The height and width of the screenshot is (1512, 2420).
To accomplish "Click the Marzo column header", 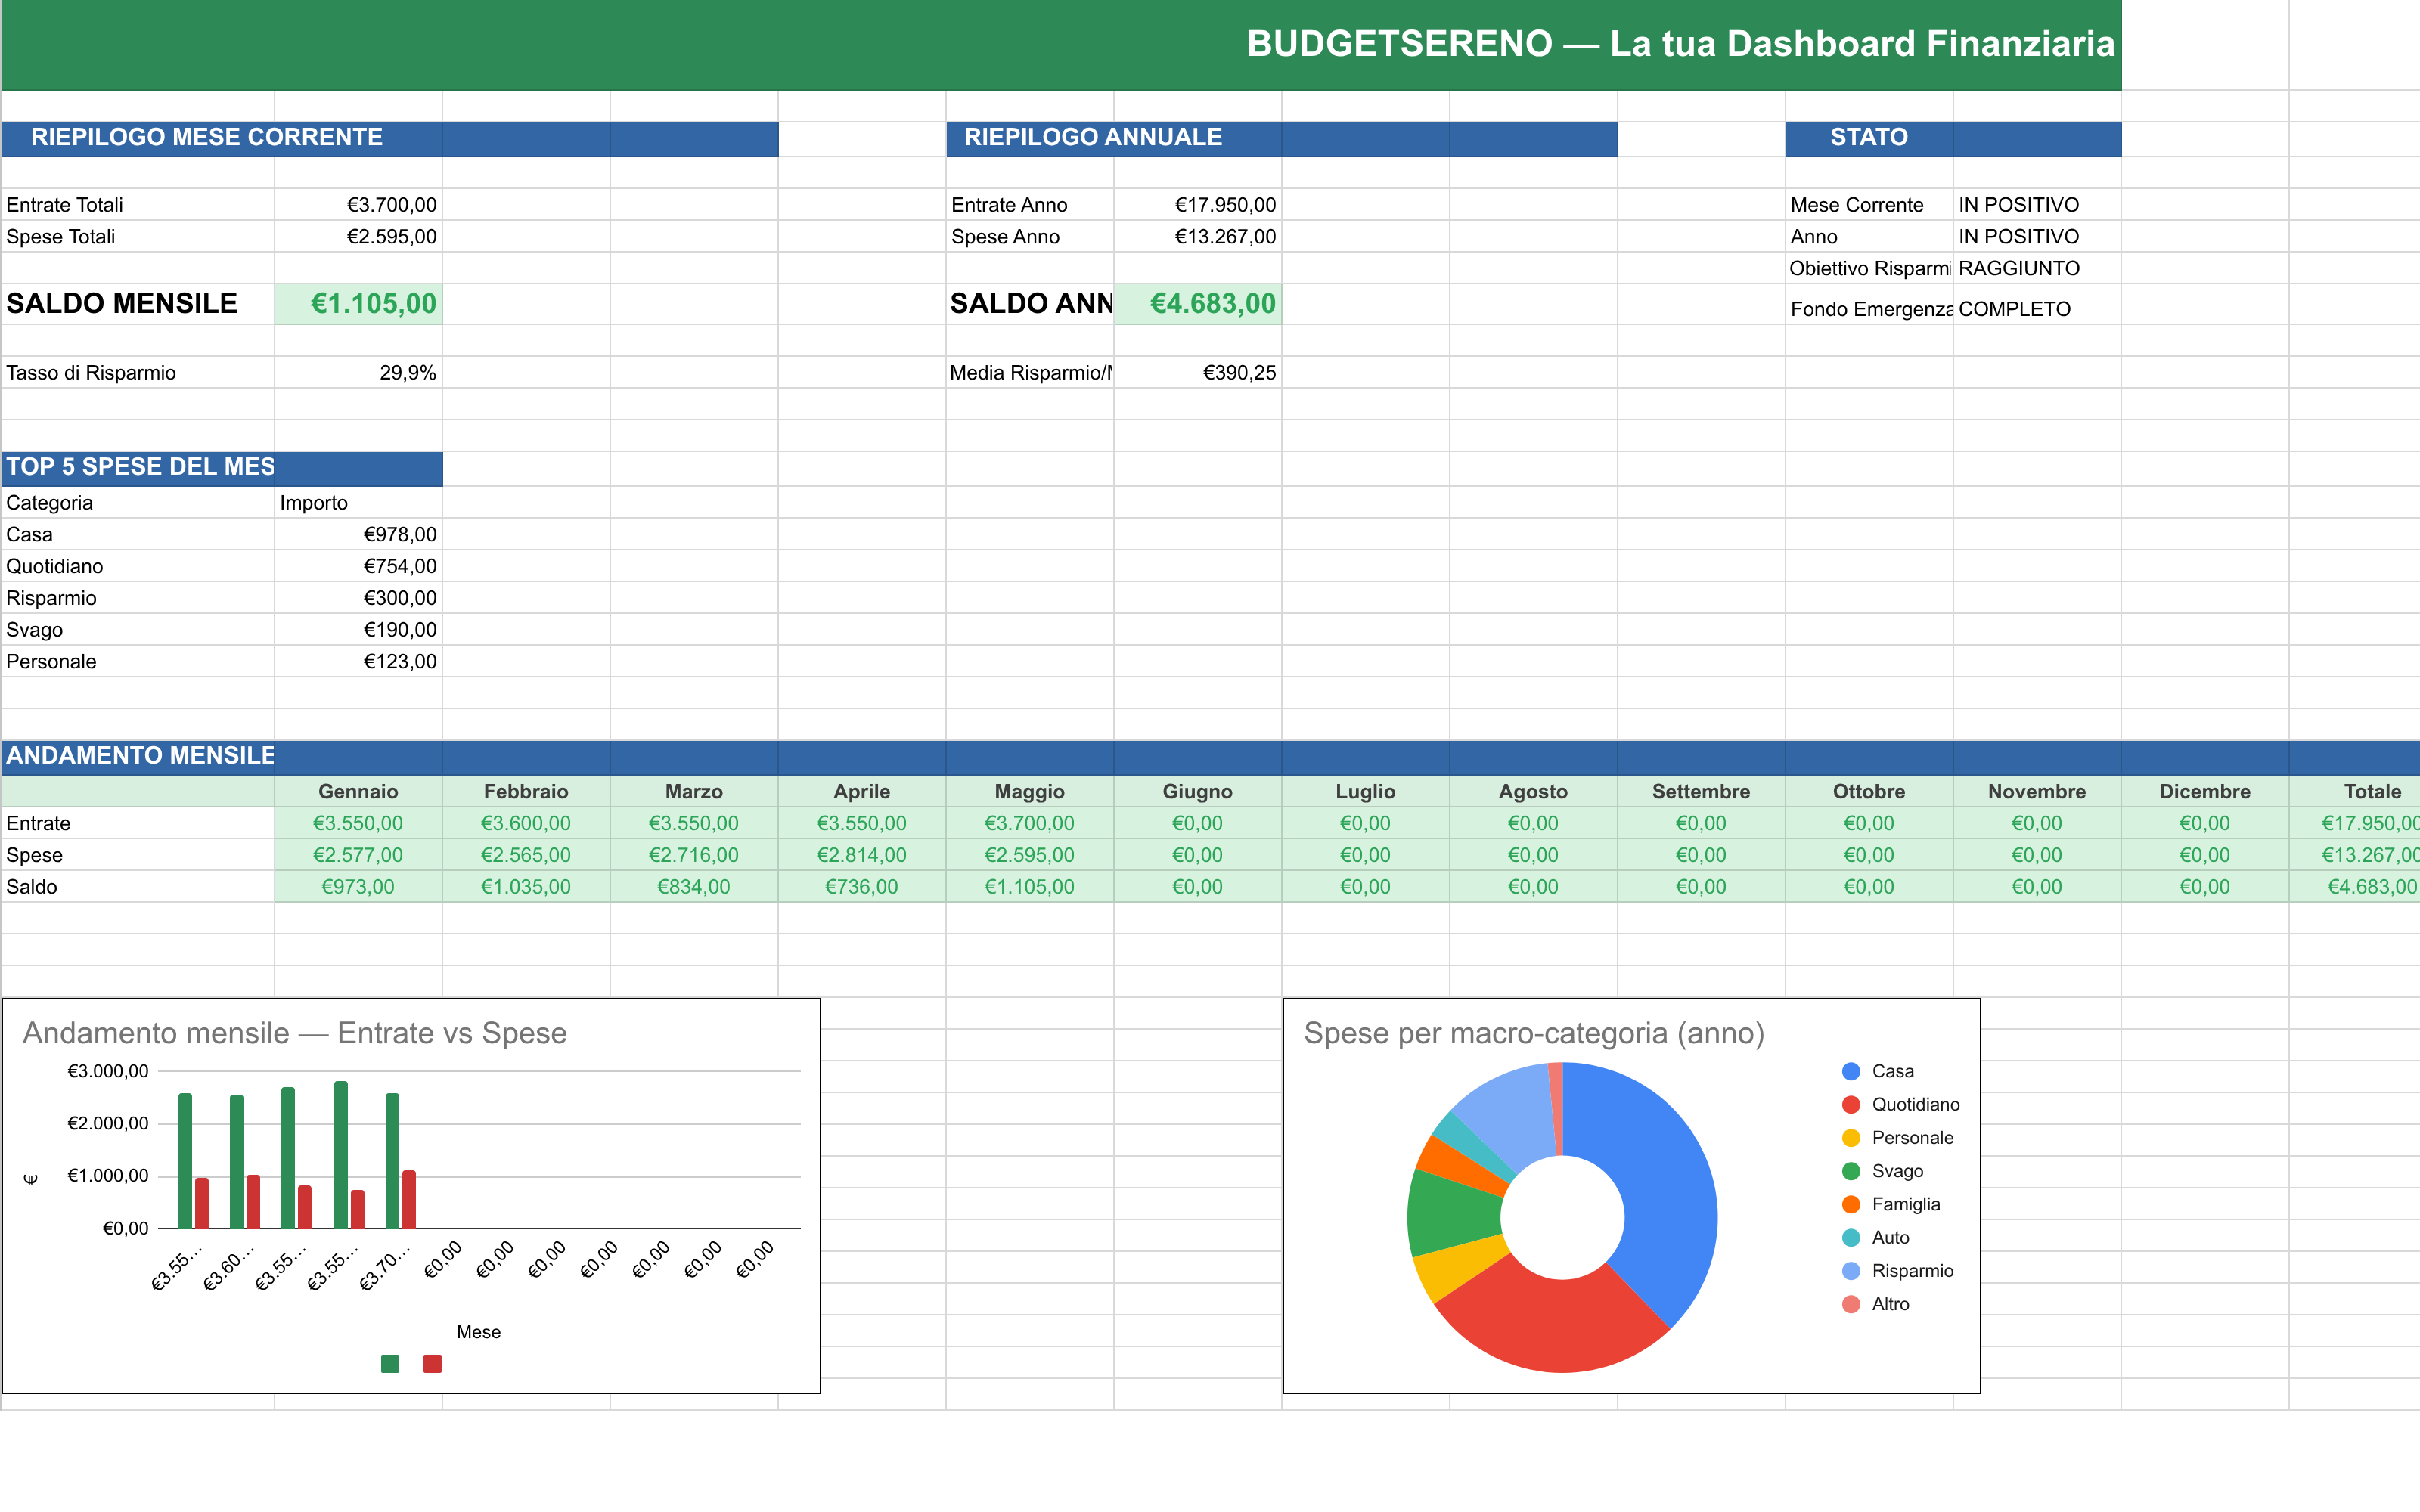I will coord(694,792).
